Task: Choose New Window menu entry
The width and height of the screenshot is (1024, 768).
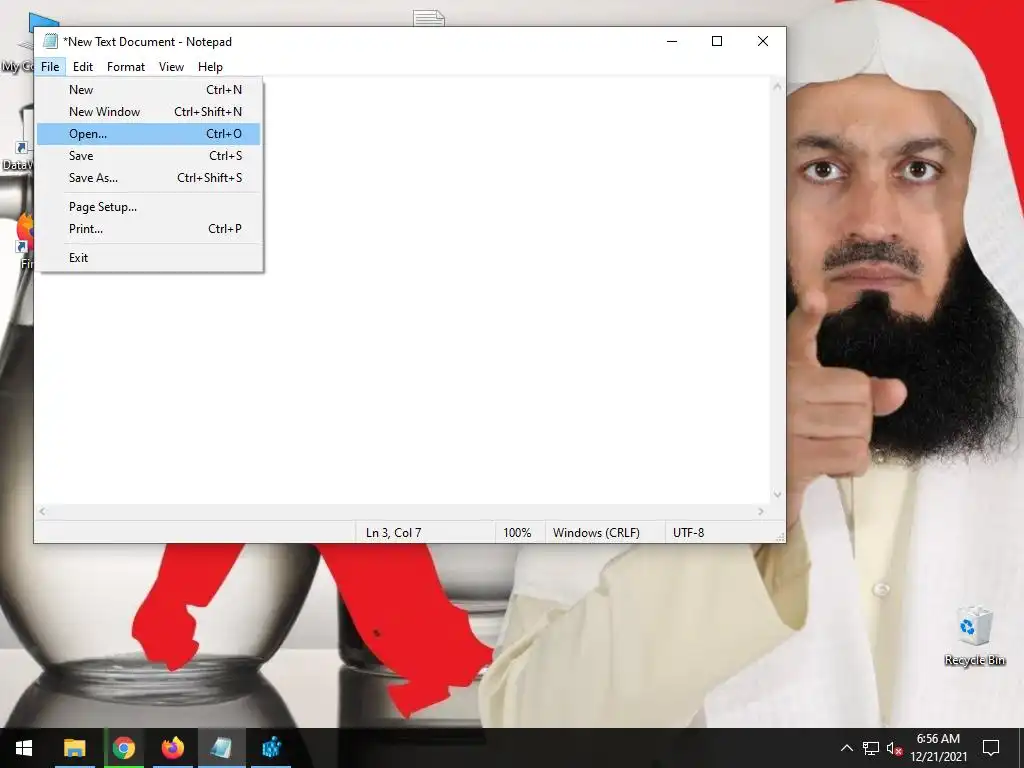Action: pyautogui.click(x=149, y=112)
